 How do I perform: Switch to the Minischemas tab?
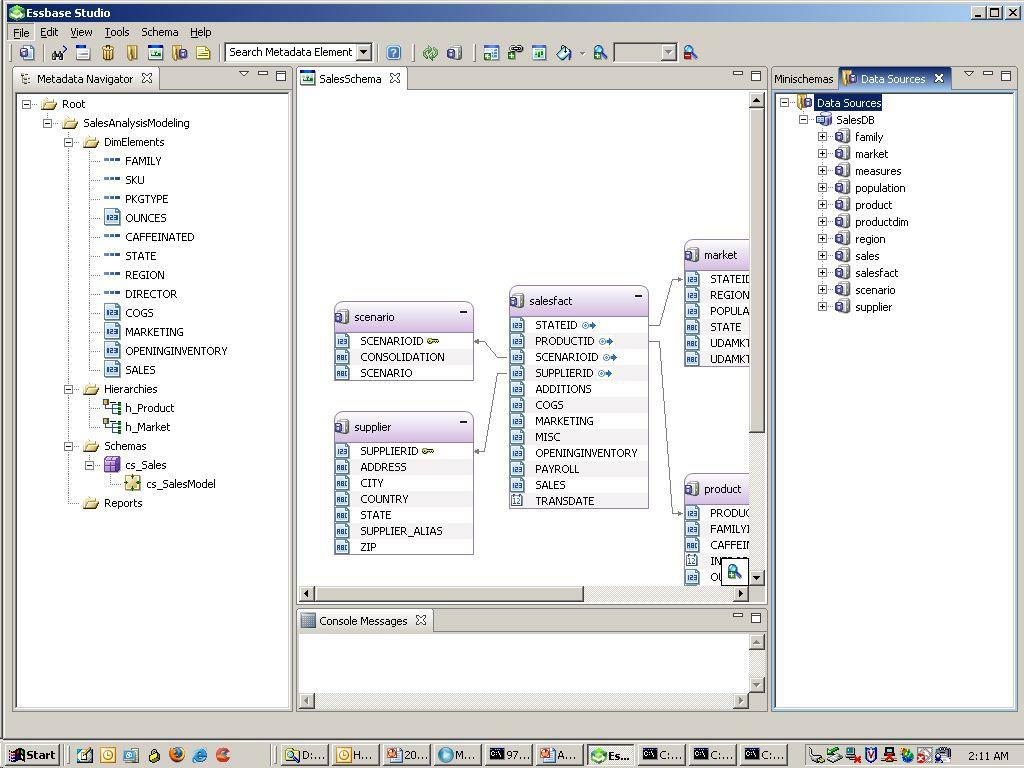[x=803, y=79]
